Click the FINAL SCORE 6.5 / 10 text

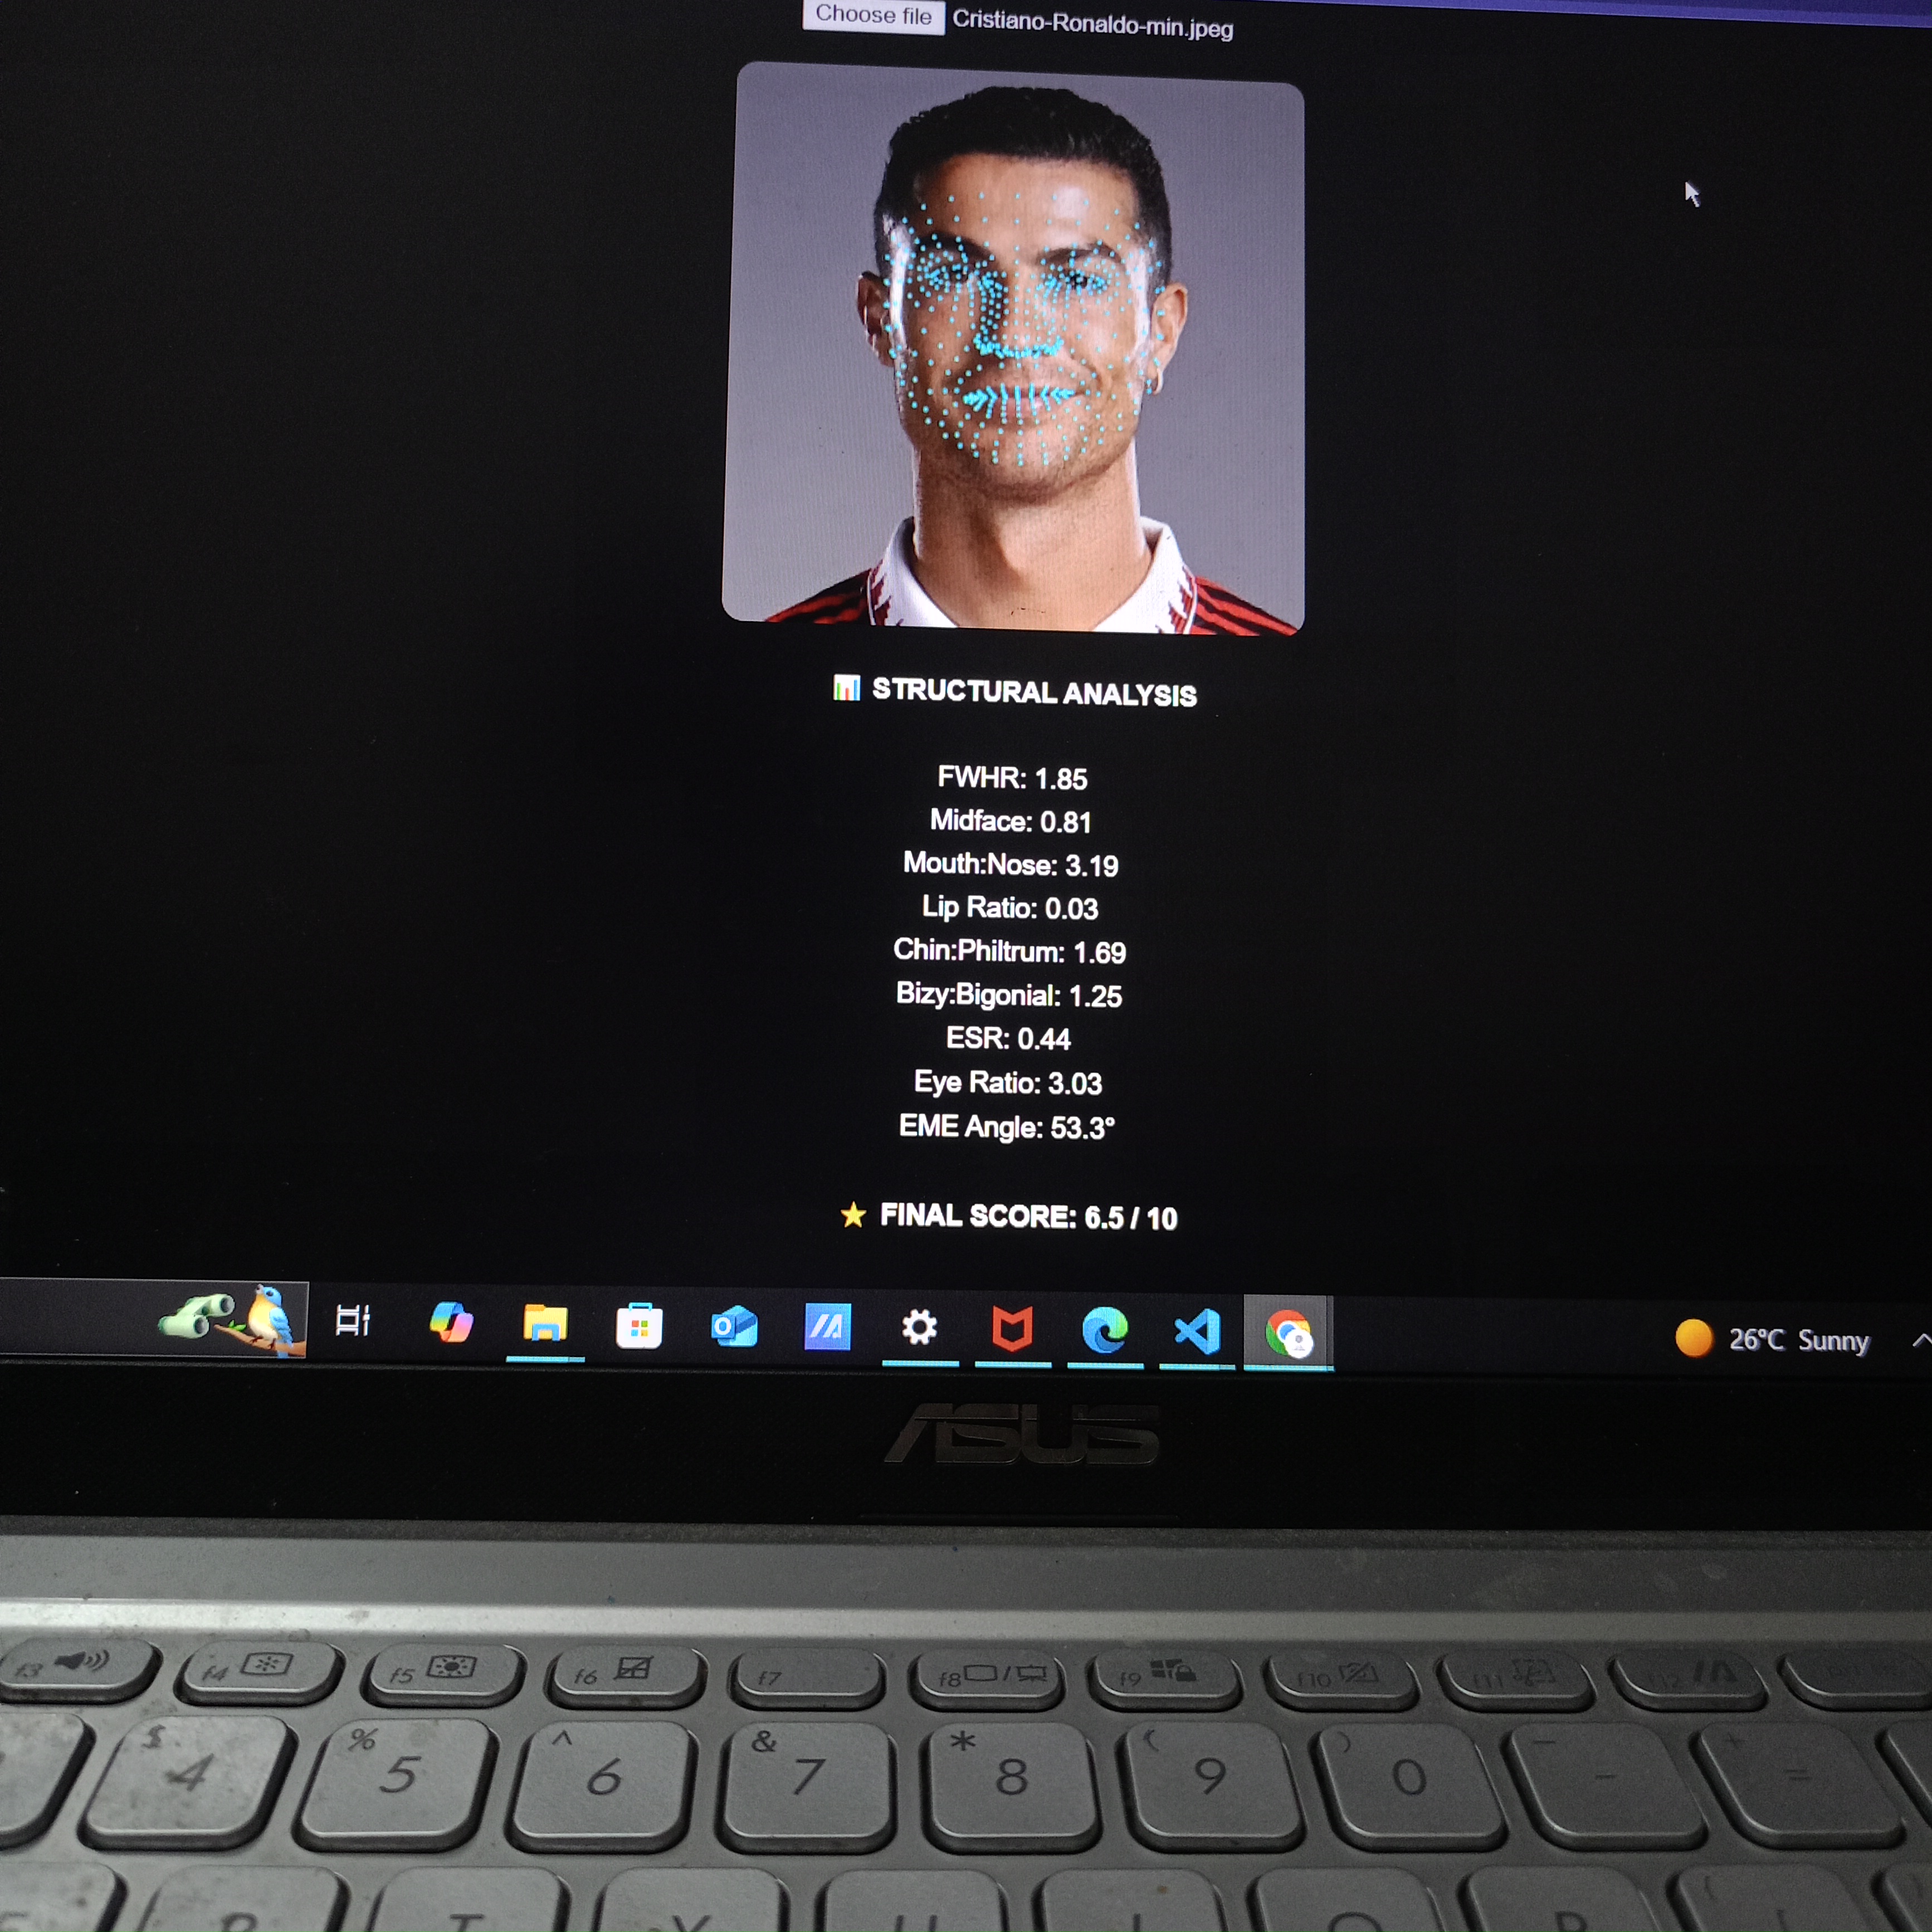[x=1028, y=1217]
